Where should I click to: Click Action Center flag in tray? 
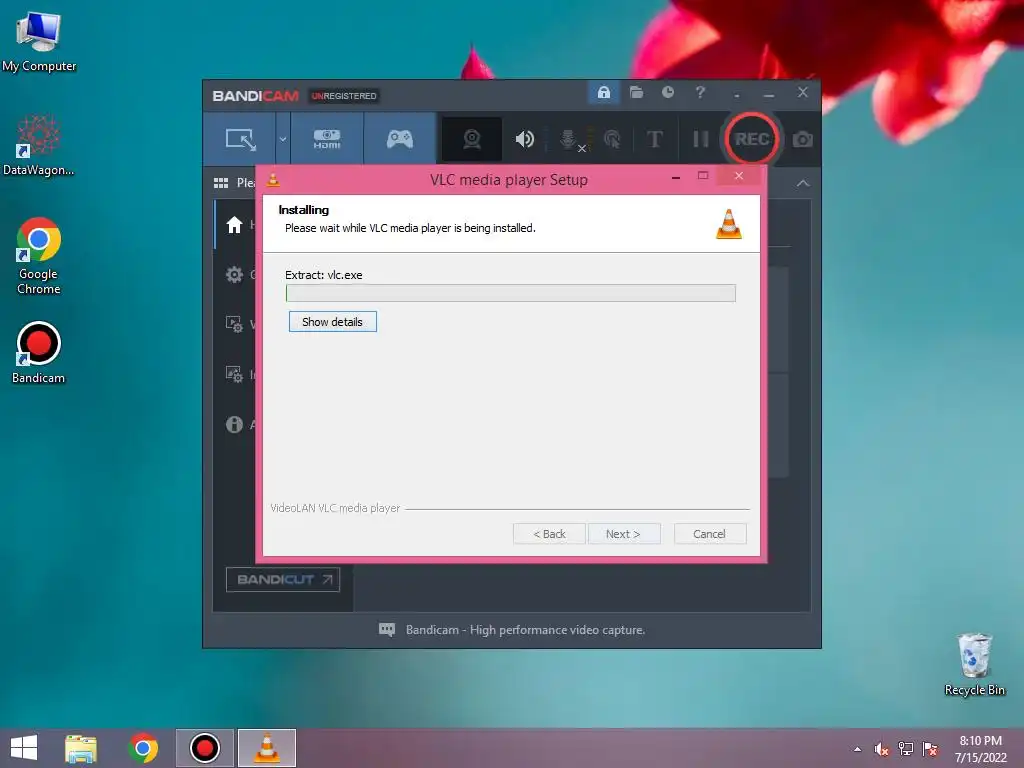click(x=930, y=749)
